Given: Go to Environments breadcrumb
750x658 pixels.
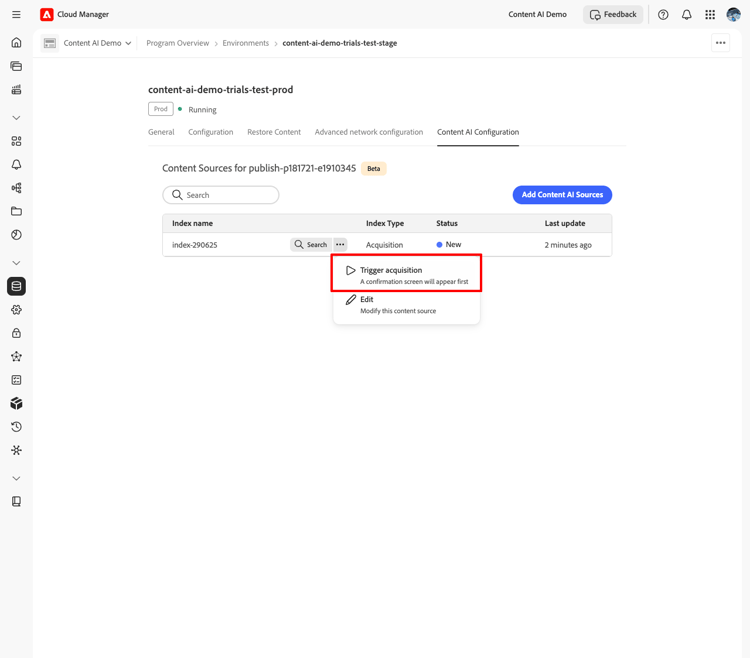Looking at the screenshot, I should [245, 43].
